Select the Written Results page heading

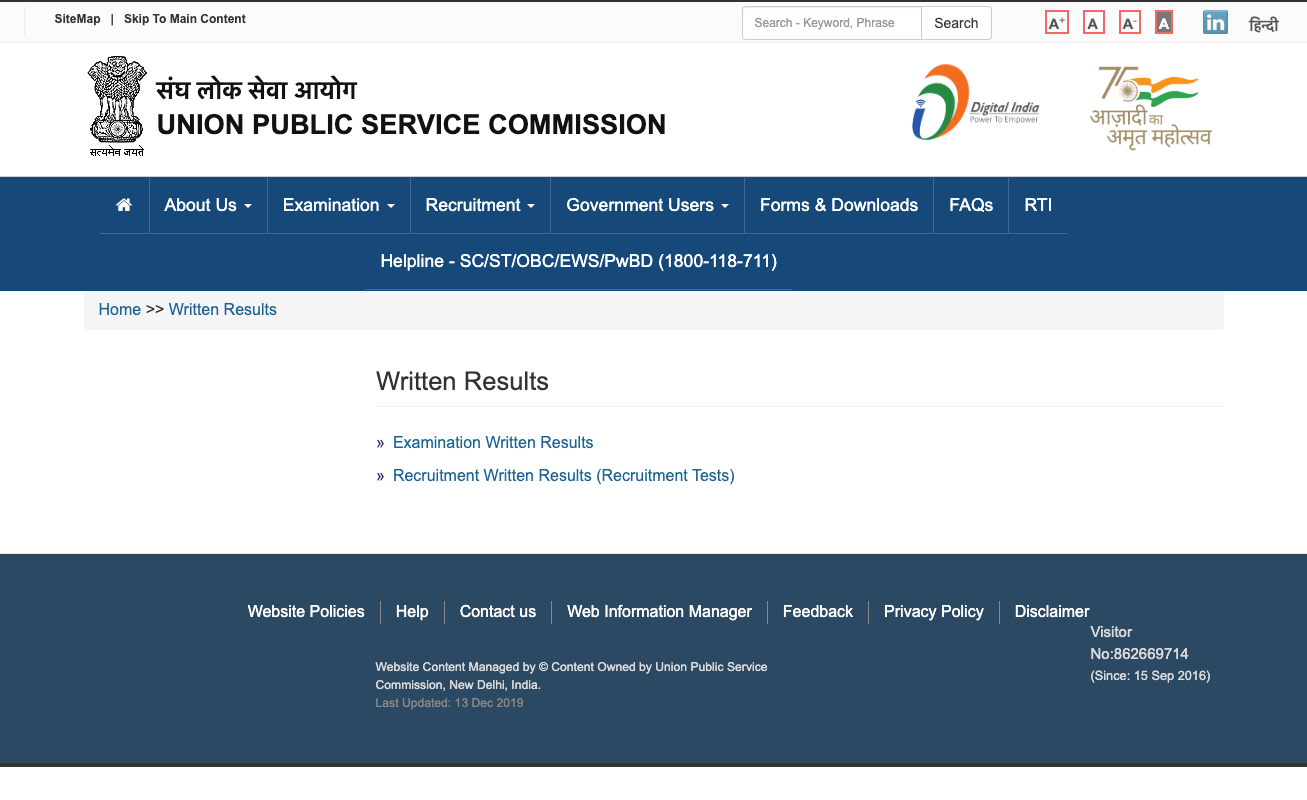[462, 381]
